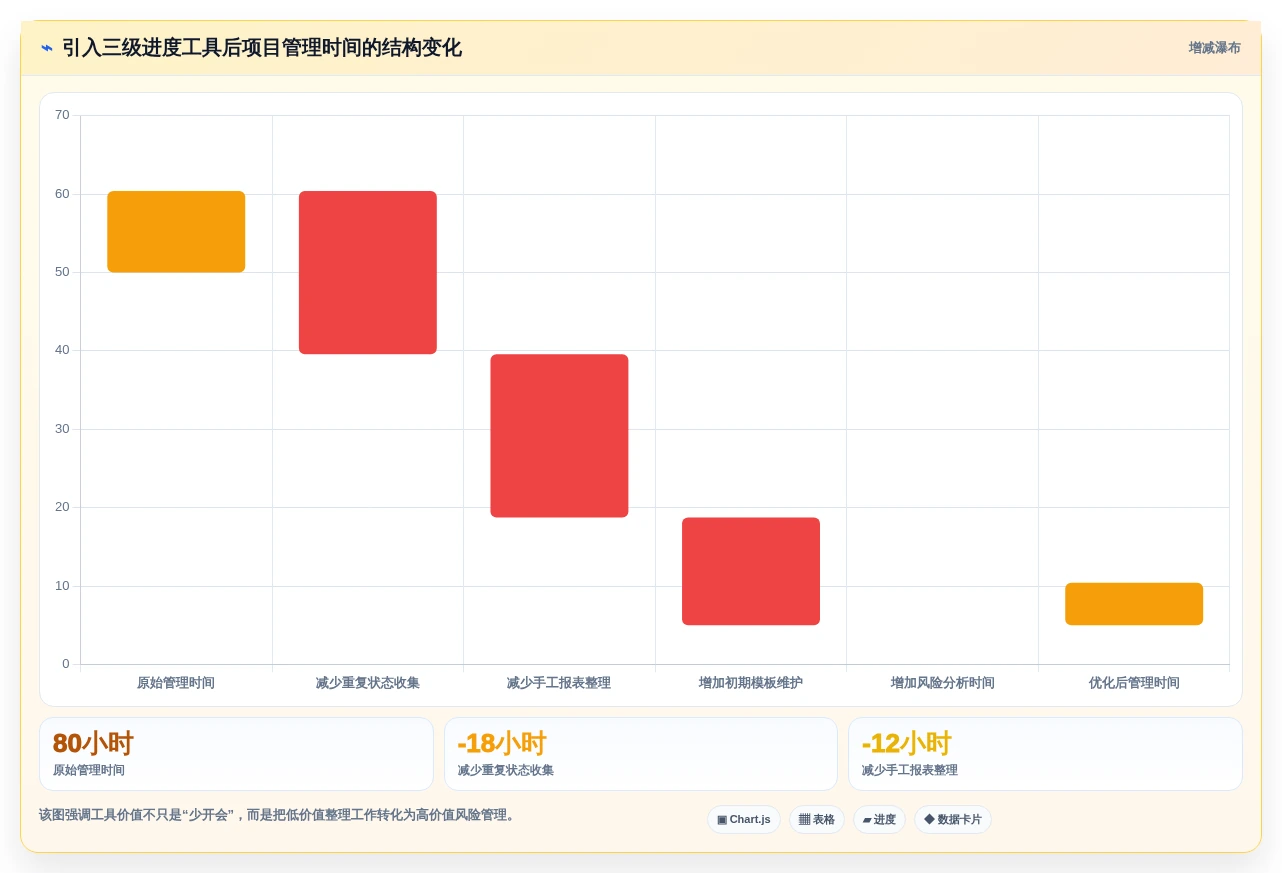Click the red bar above 增加初期模板维护

[x=751, y=571]
